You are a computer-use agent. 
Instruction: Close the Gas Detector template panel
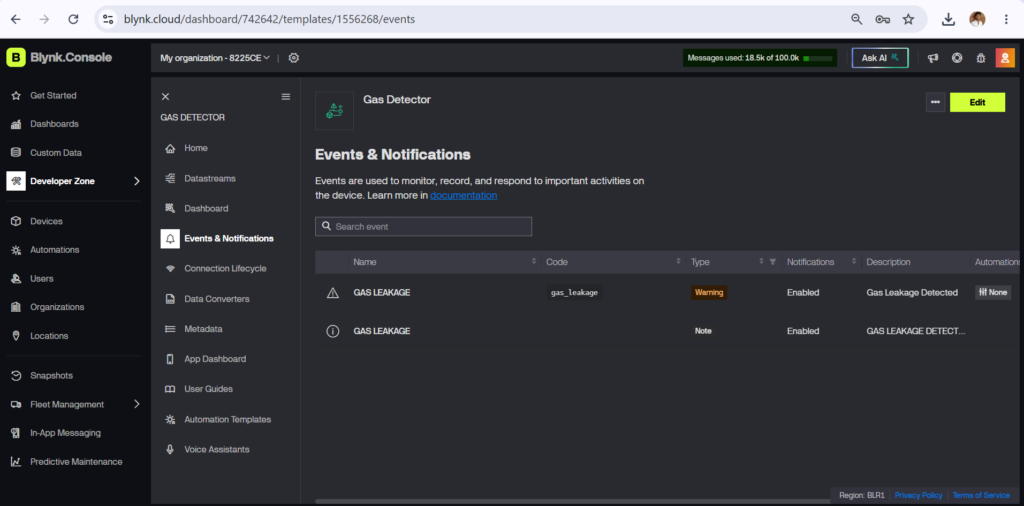coord(165,97)
